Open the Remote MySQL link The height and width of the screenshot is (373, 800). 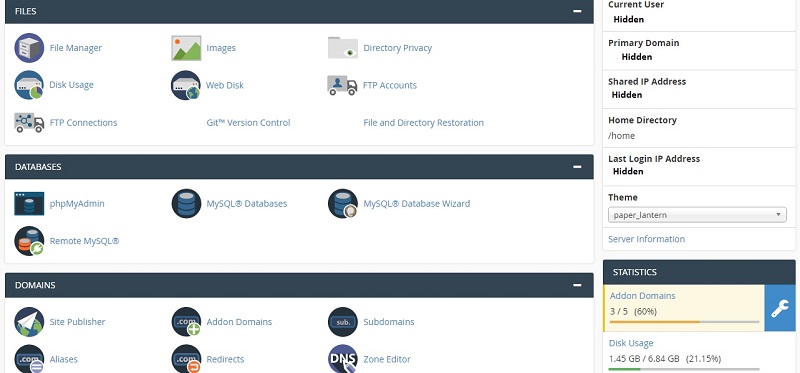(x=84, y=241)
